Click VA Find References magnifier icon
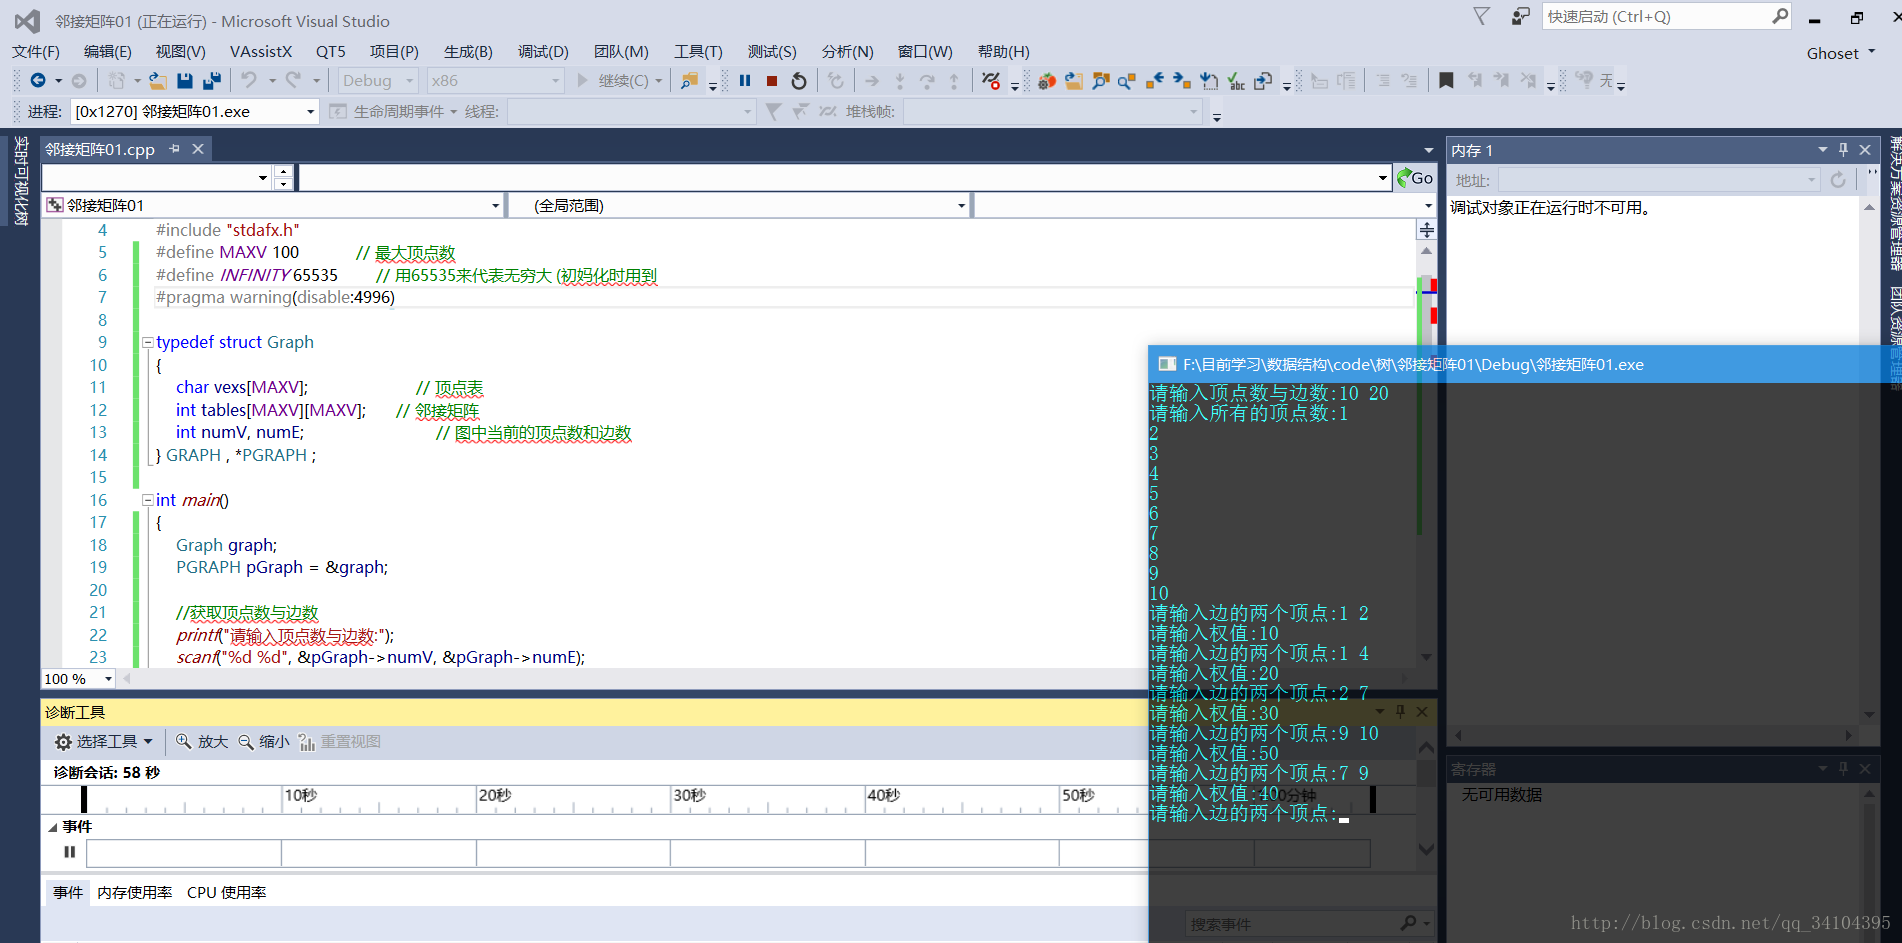 (x=1127, y=81)
